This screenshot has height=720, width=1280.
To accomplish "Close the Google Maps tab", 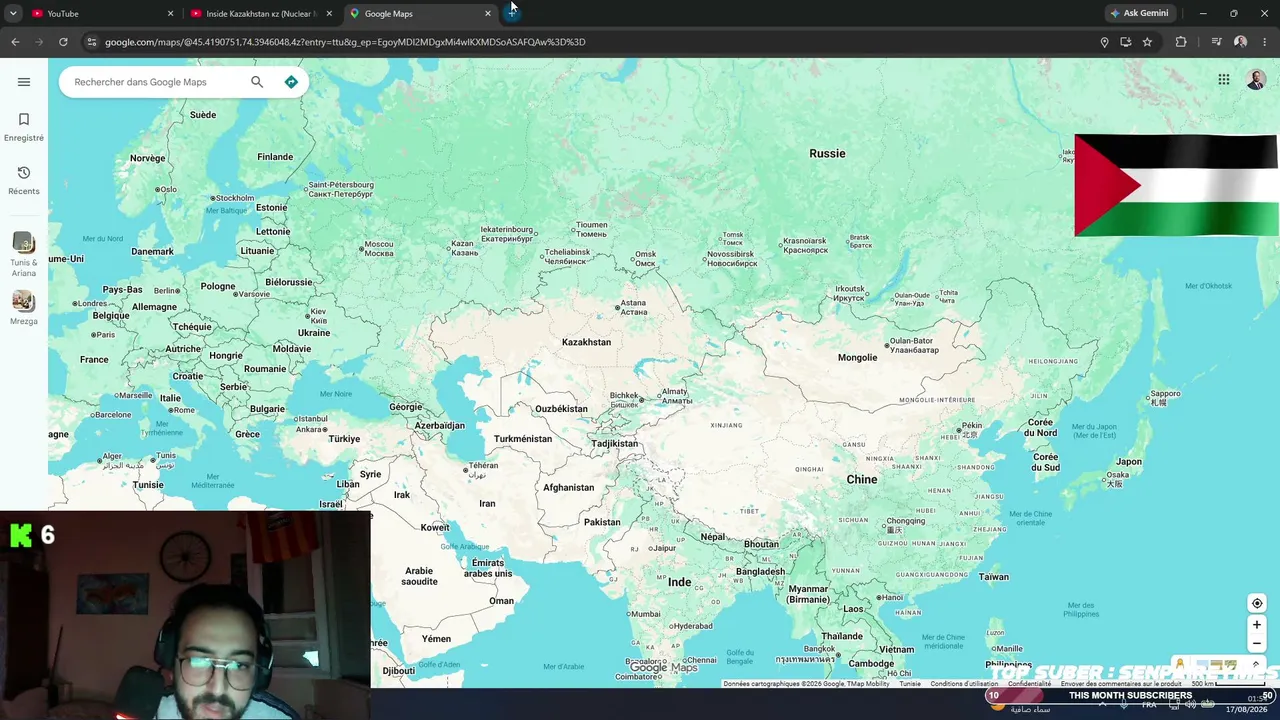I will 488,13.
